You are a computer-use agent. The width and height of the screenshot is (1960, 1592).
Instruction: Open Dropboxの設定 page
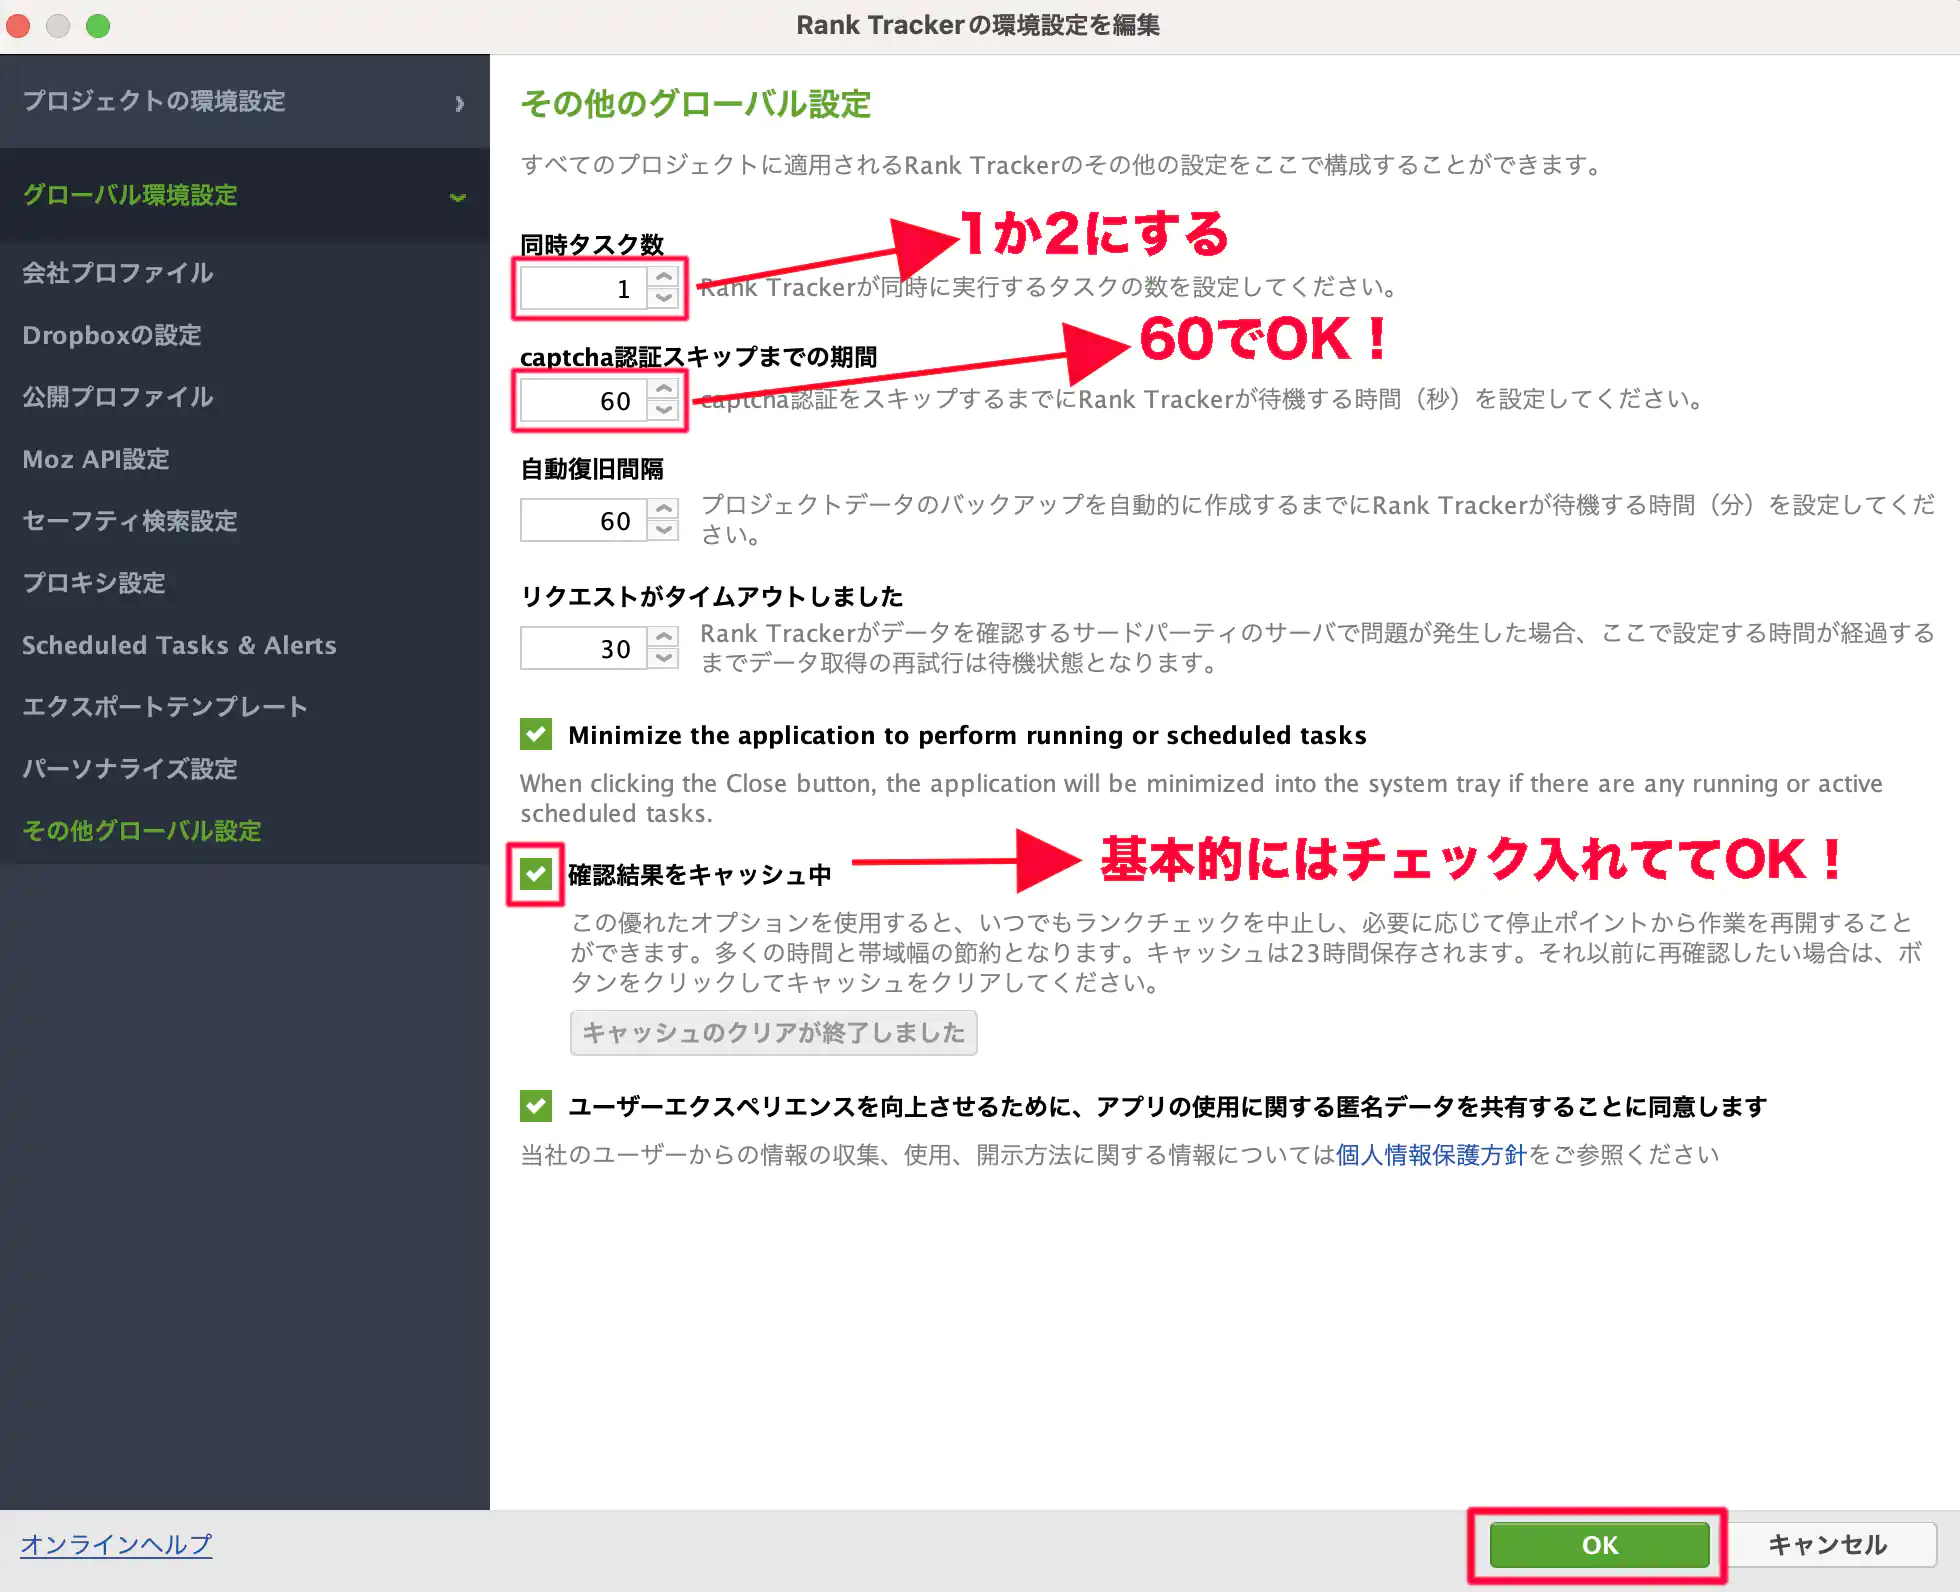[x=112, y=335]
